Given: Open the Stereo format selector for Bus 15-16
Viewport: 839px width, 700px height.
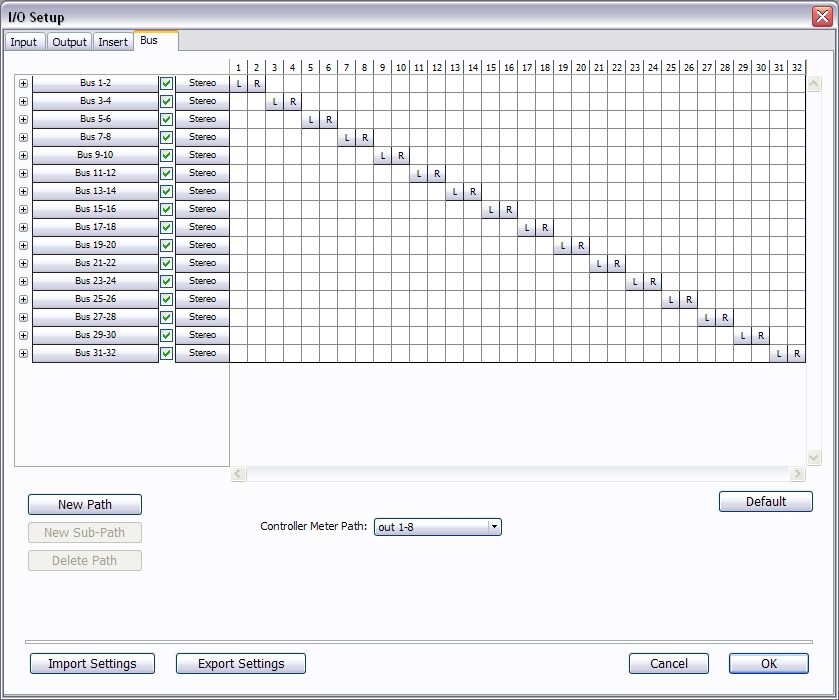Looking at the screenshot, I should [x=202, y=209].
